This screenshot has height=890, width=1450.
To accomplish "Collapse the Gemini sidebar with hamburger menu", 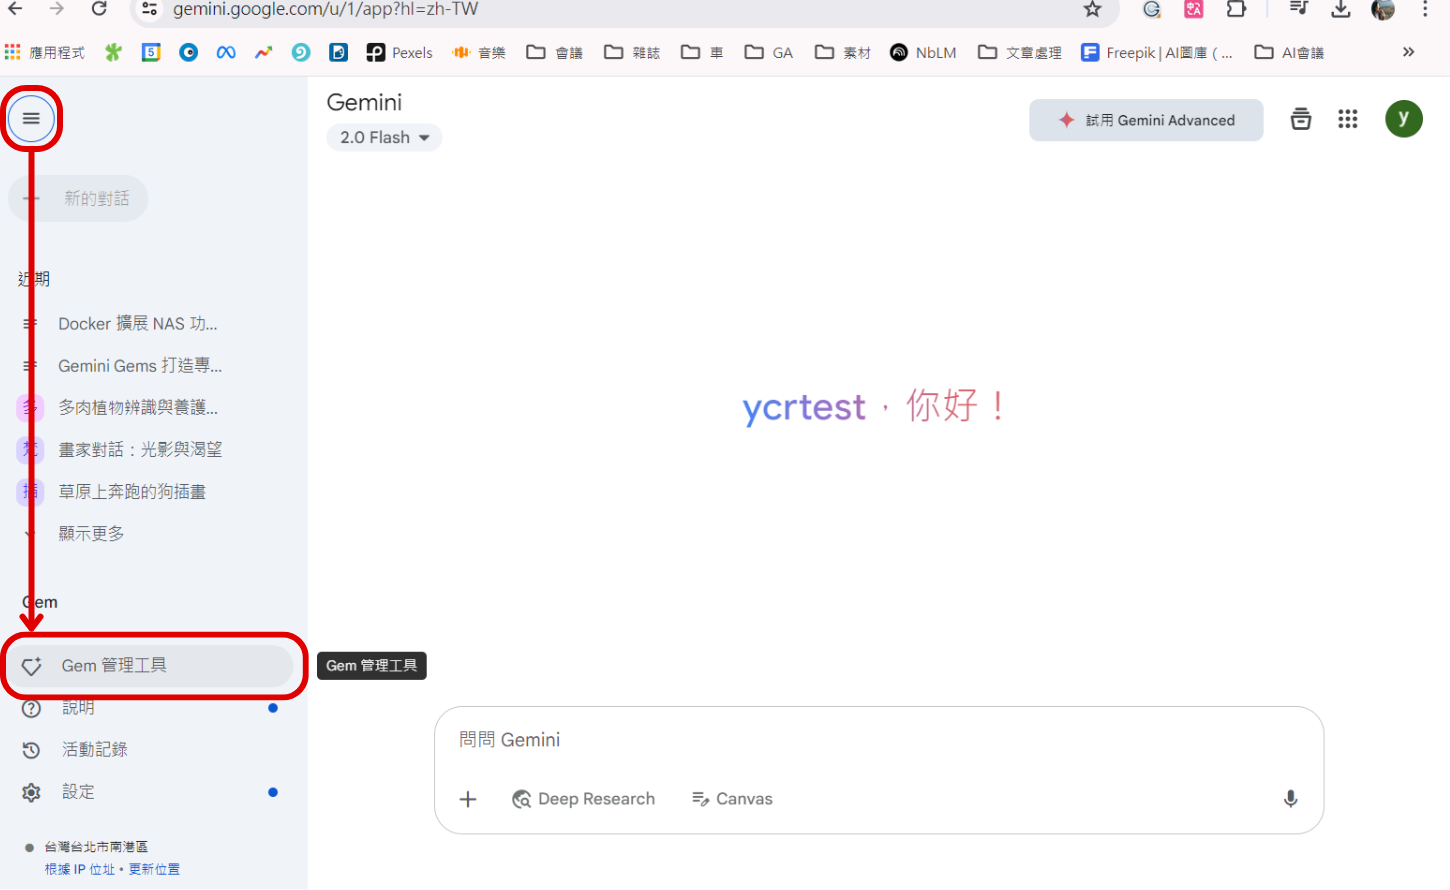I will point(31,118).
